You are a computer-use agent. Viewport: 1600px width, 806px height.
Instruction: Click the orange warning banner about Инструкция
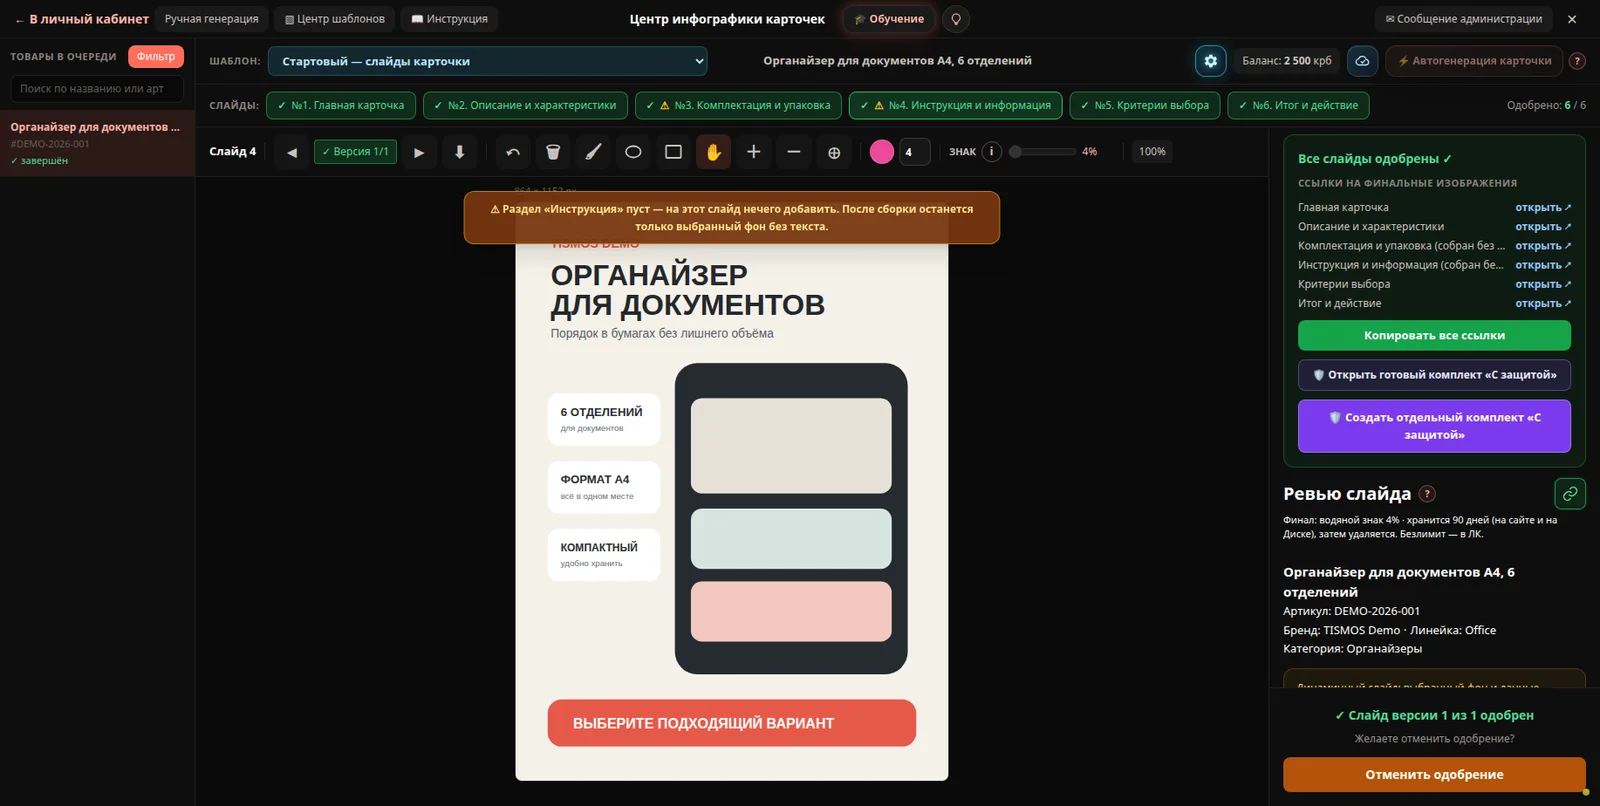(x=731, y=218)
